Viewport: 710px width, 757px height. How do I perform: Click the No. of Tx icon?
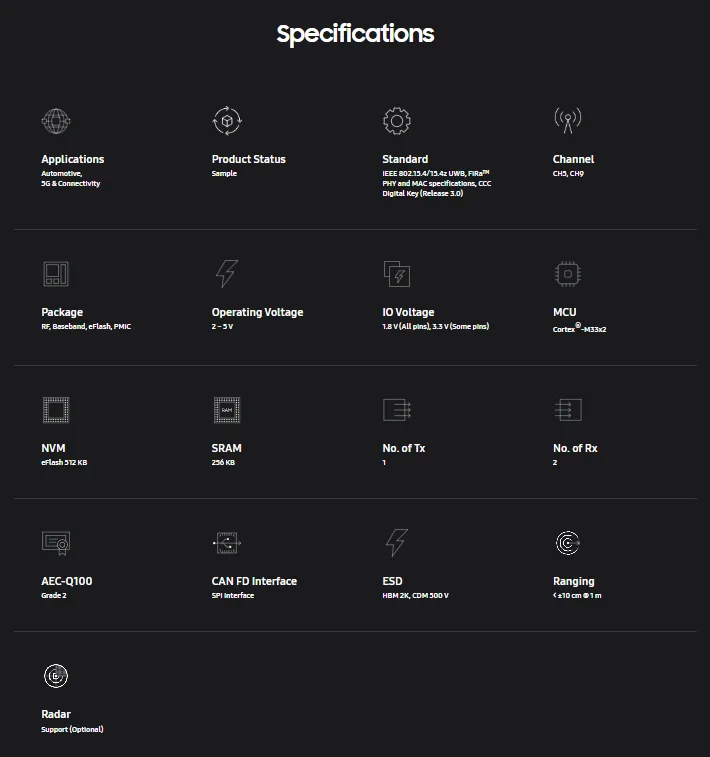[x=397, y=410]
